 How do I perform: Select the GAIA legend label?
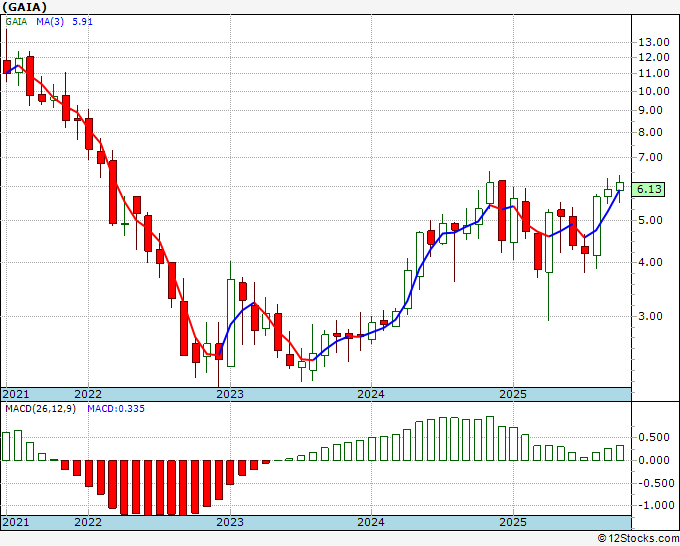click(x=16, y=21)
